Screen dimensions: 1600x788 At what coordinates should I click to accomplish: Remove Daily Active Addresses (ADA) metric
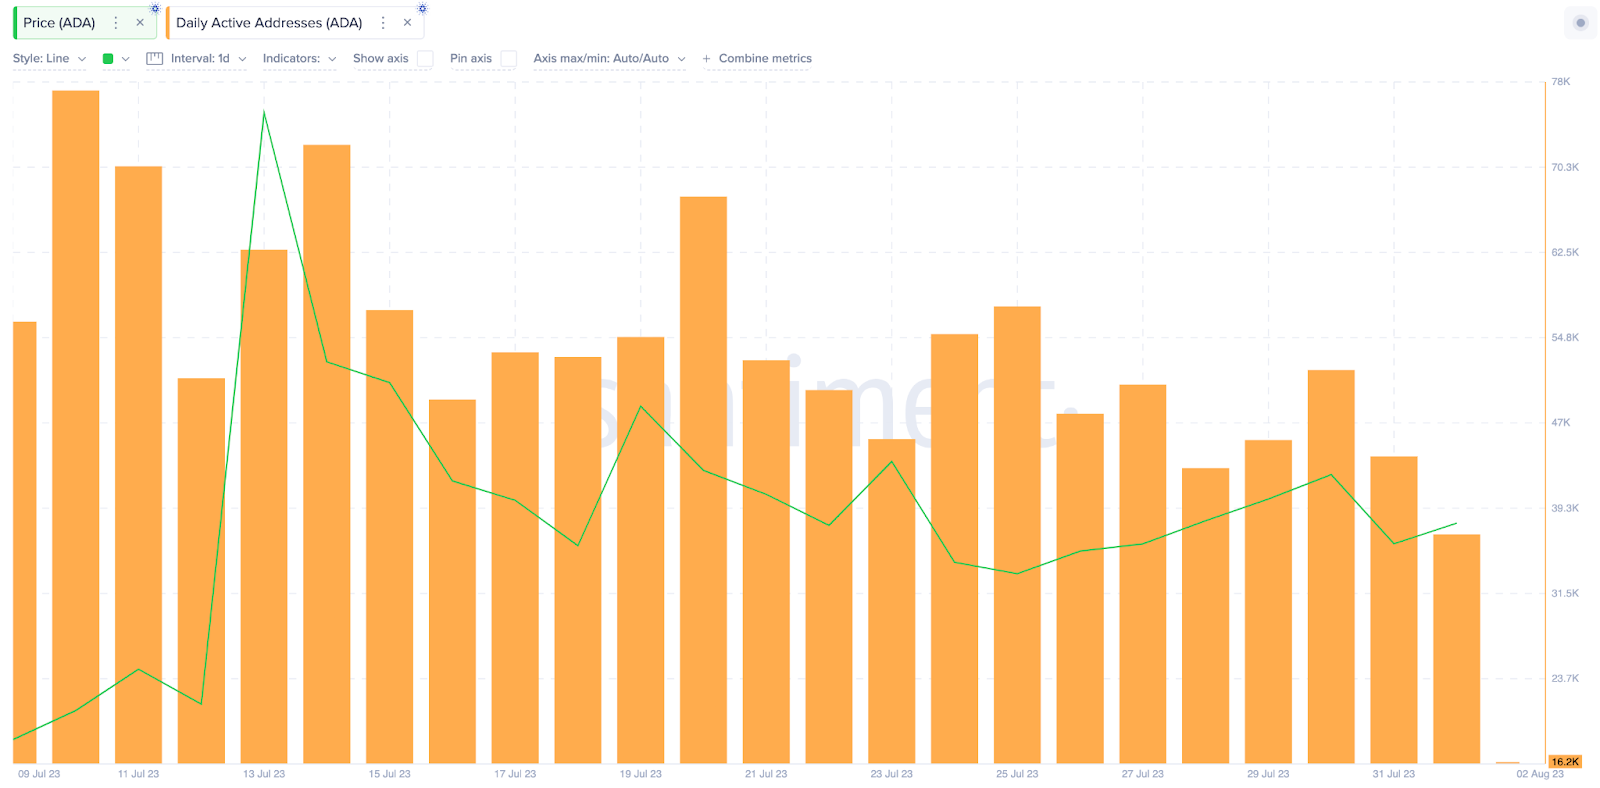click(x=407, y=22)
